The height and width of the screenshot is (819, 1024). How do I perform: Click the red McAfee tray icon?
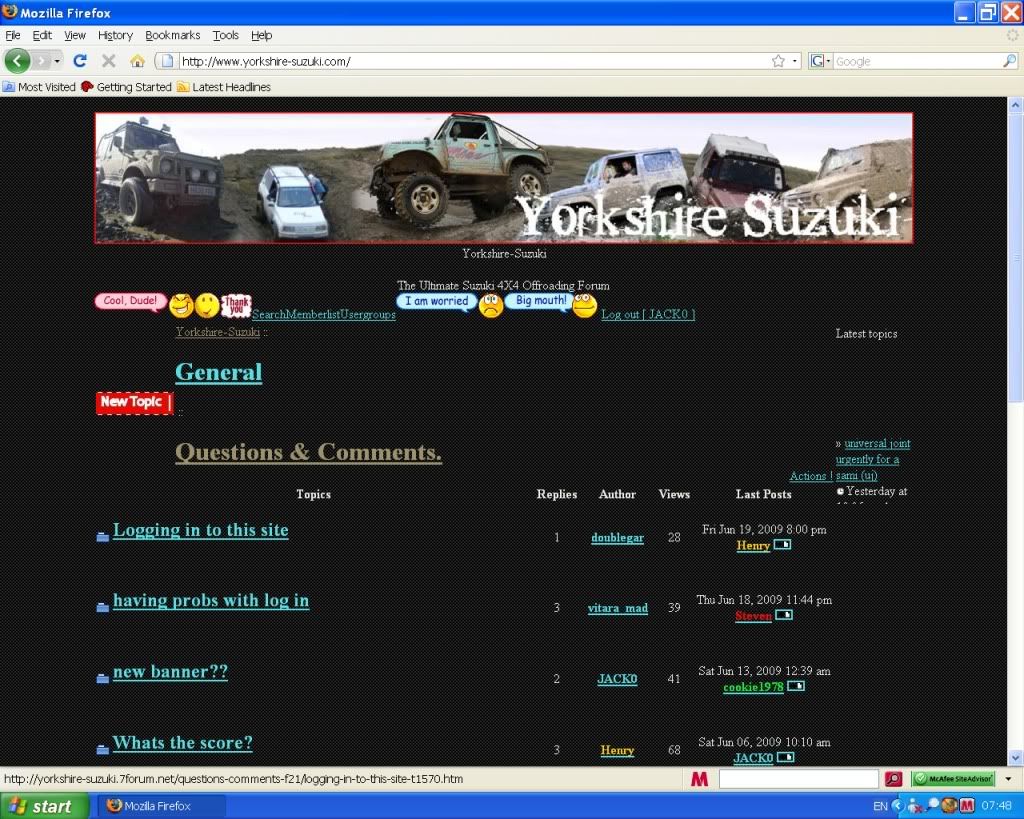[967, 806]
